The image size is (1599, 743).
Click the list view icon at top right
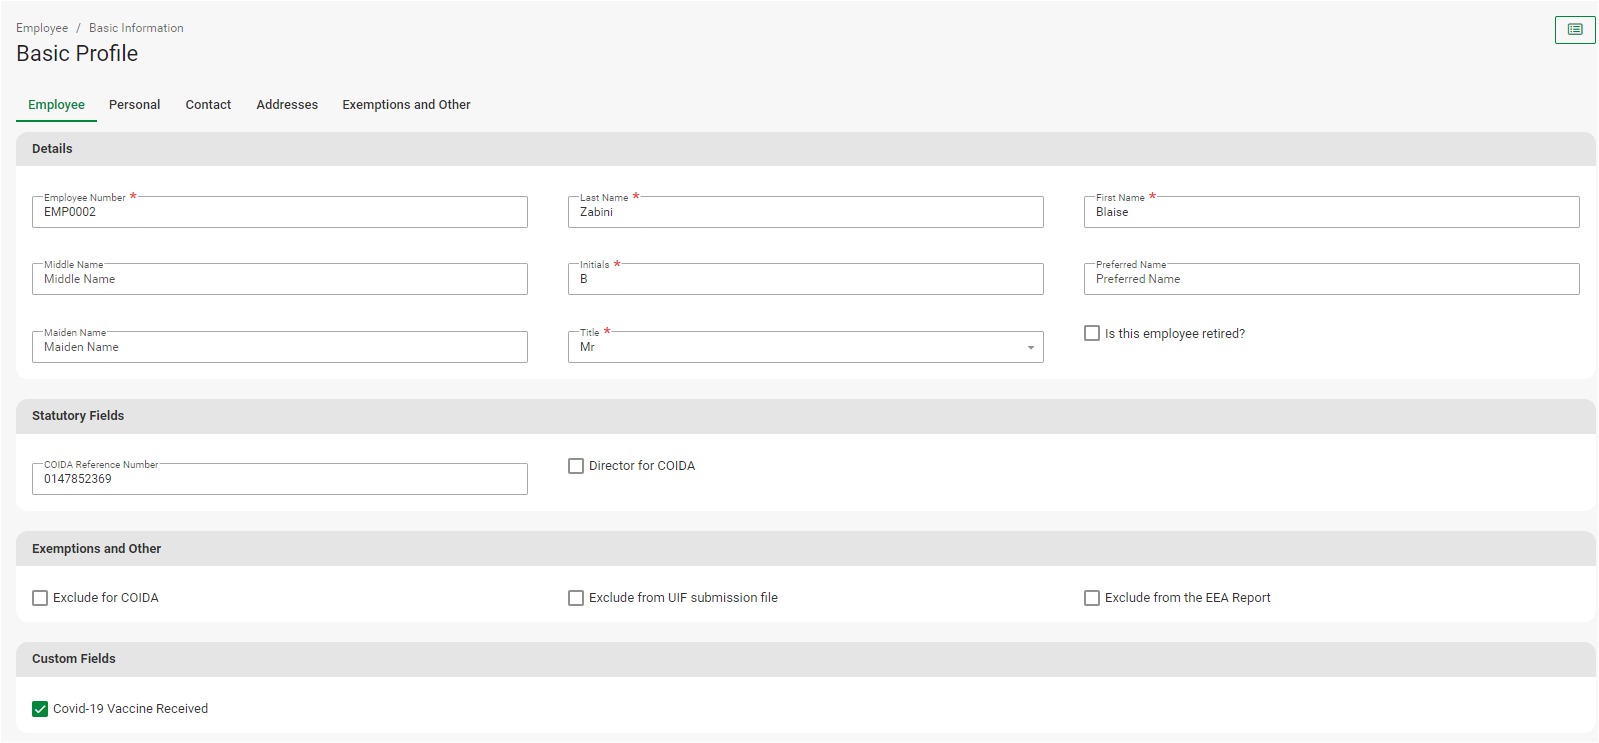(1575, 30)
